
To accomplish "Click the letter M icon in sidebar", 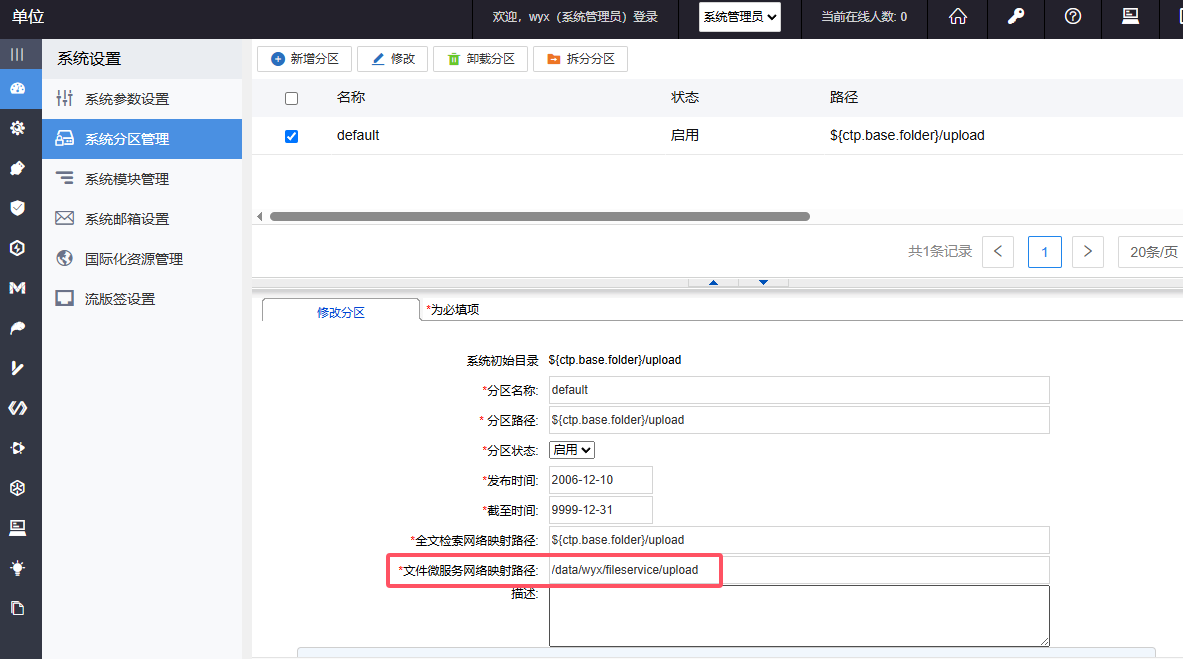I will [x=17, y=288].
